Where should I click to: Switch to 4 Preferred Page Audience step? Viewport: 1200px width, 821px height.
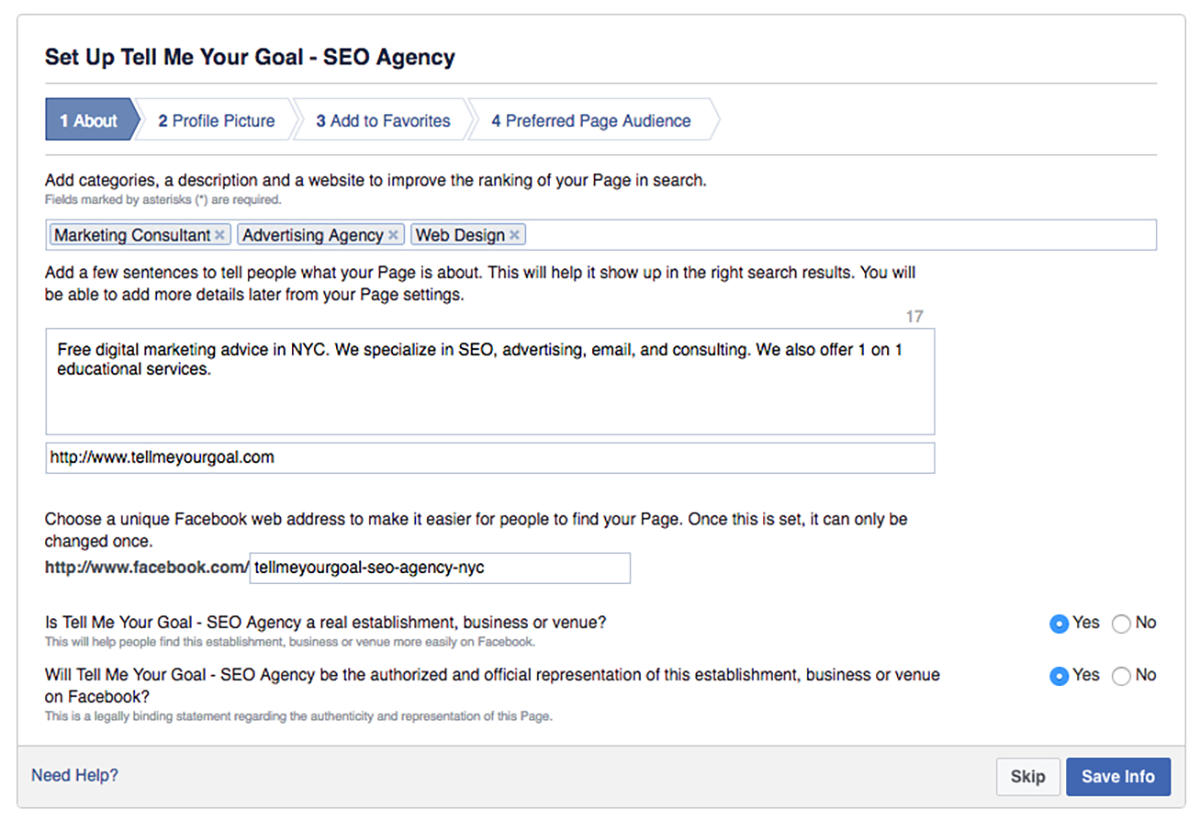point(591,121)
